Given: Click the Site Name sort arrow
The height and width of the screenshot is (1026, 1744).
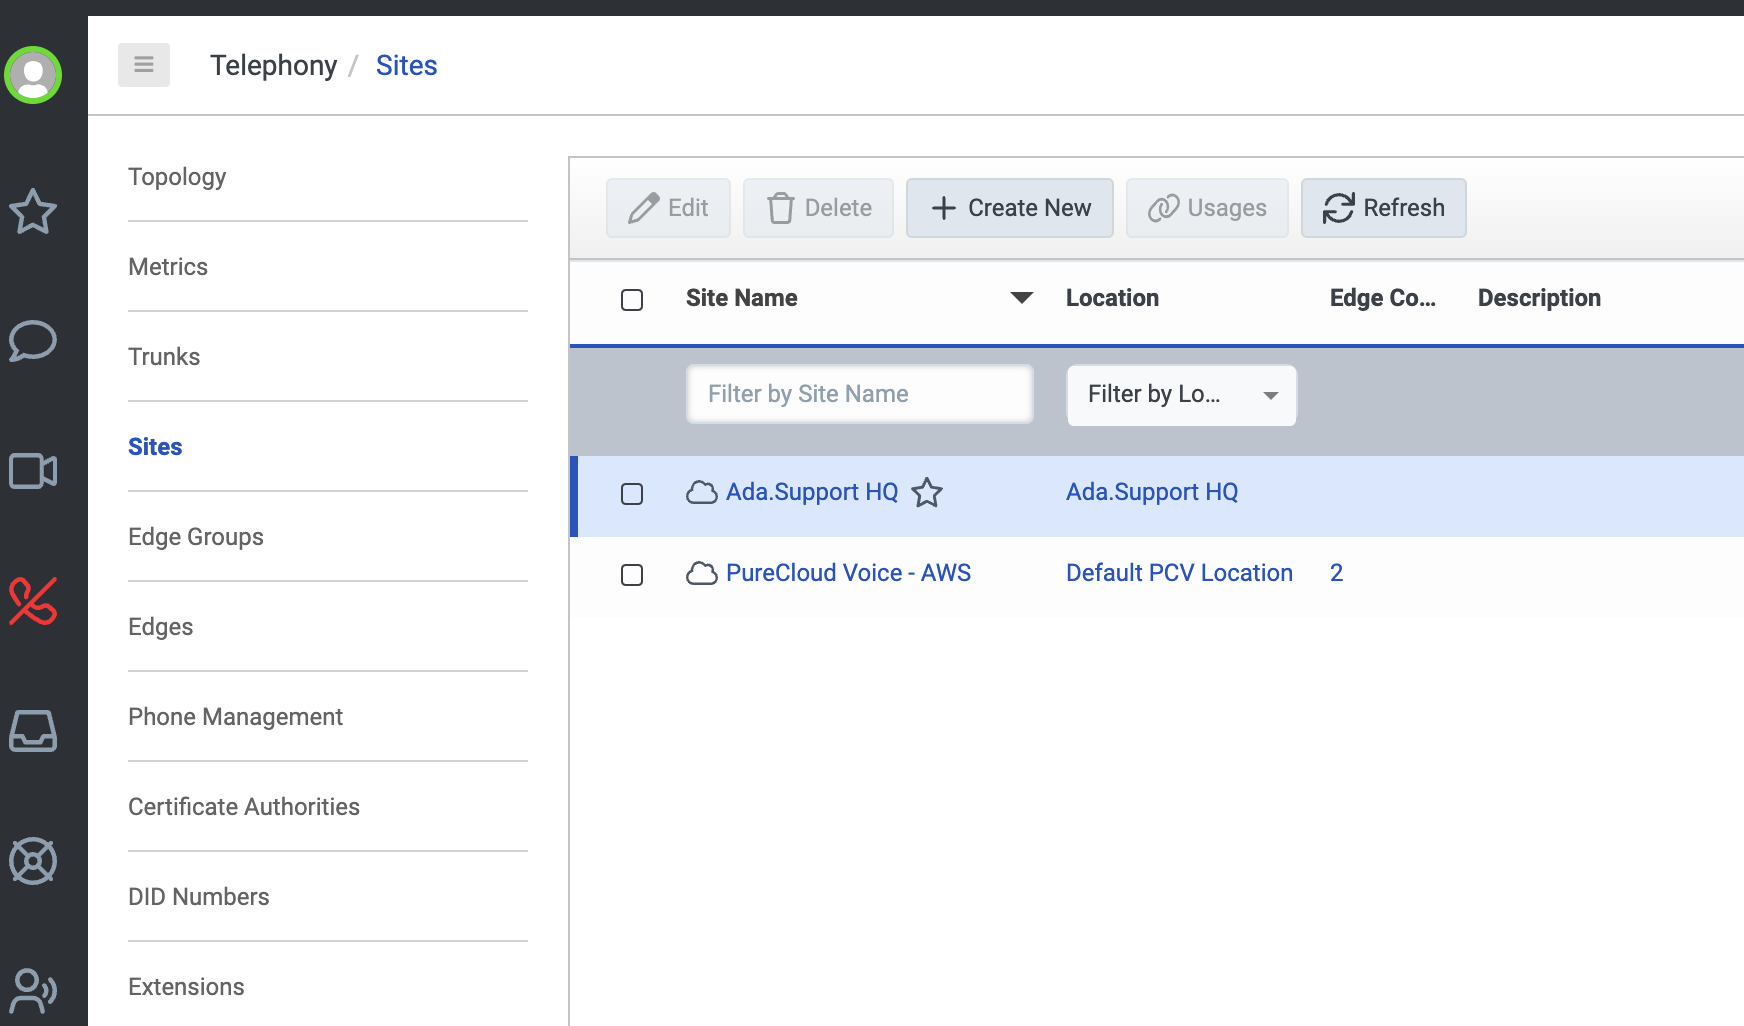Looking at the screenshot, I should coord(1021,298).
